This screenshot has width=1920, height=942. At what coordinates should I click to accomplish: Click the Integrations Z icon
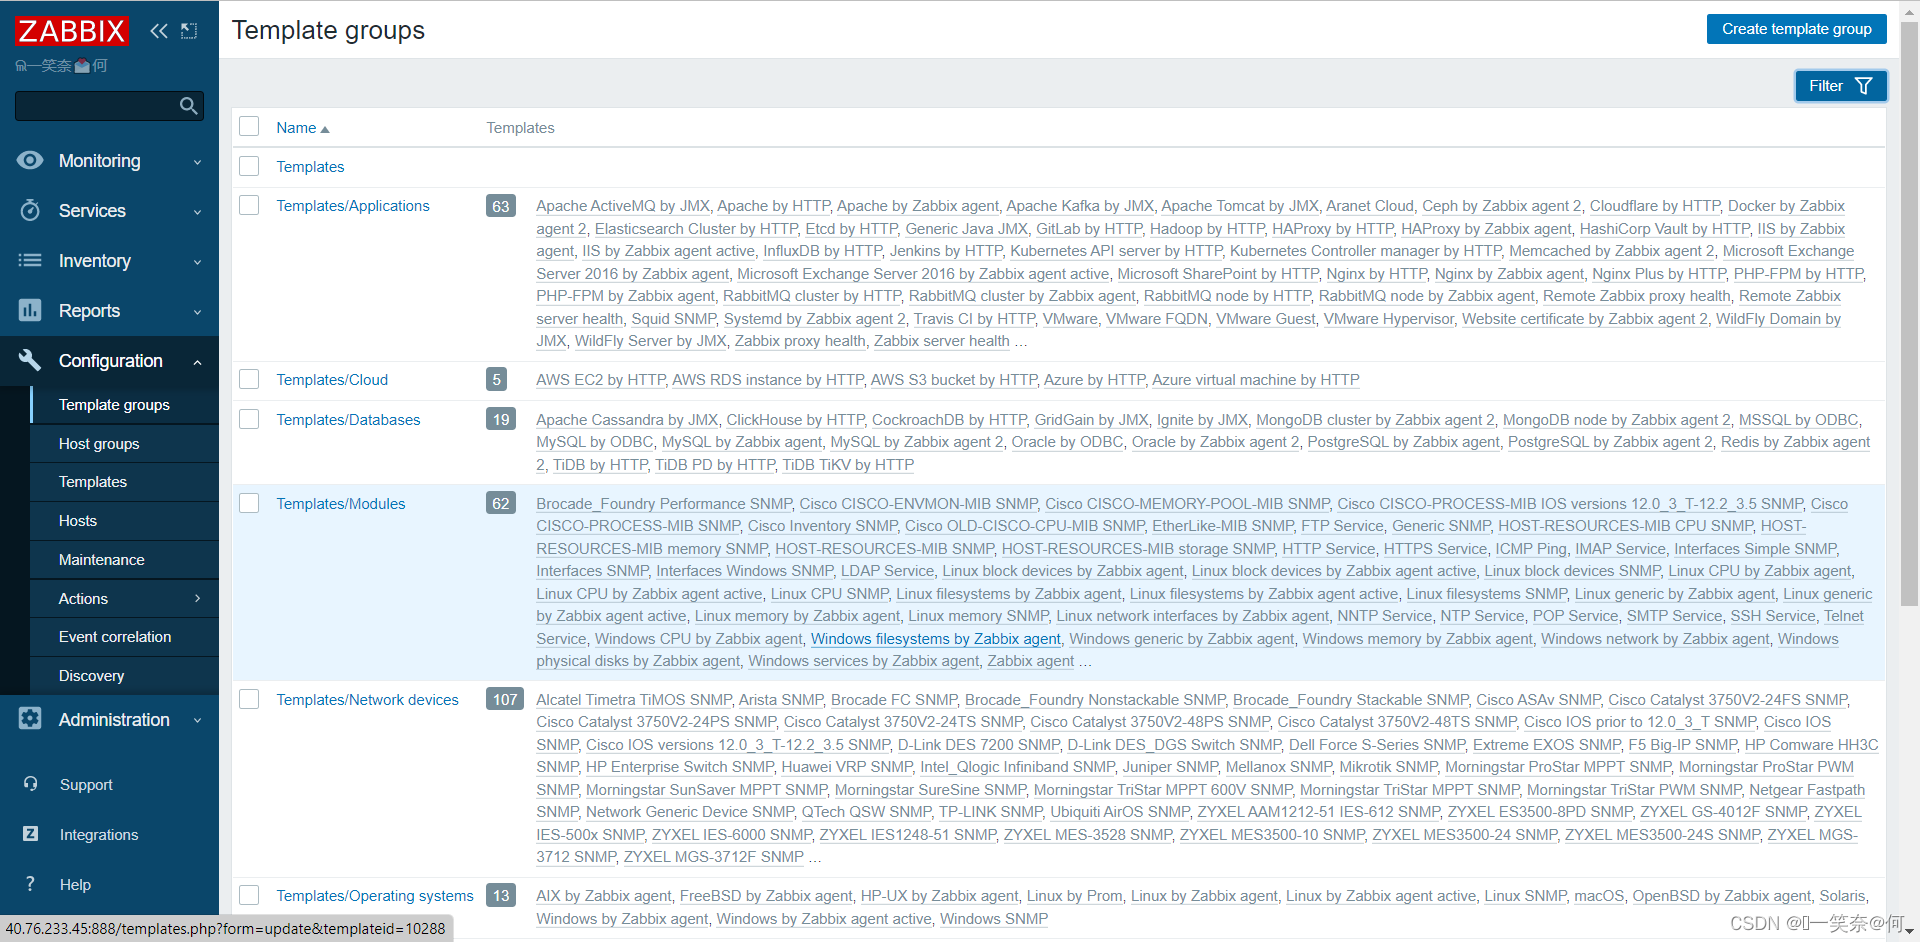click(30, 834)
